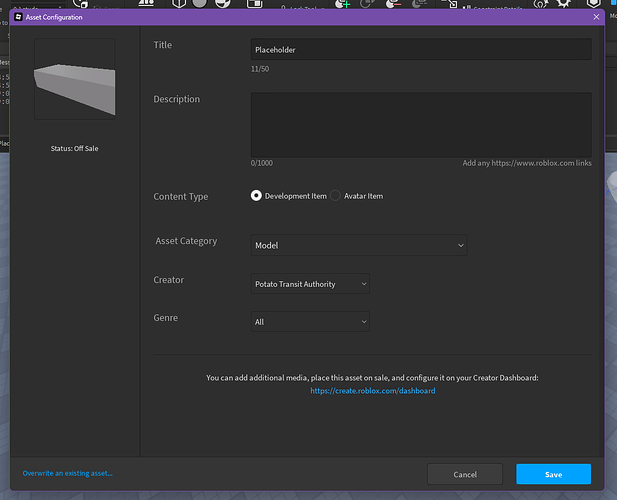Click the Genre label

(166, 317)
